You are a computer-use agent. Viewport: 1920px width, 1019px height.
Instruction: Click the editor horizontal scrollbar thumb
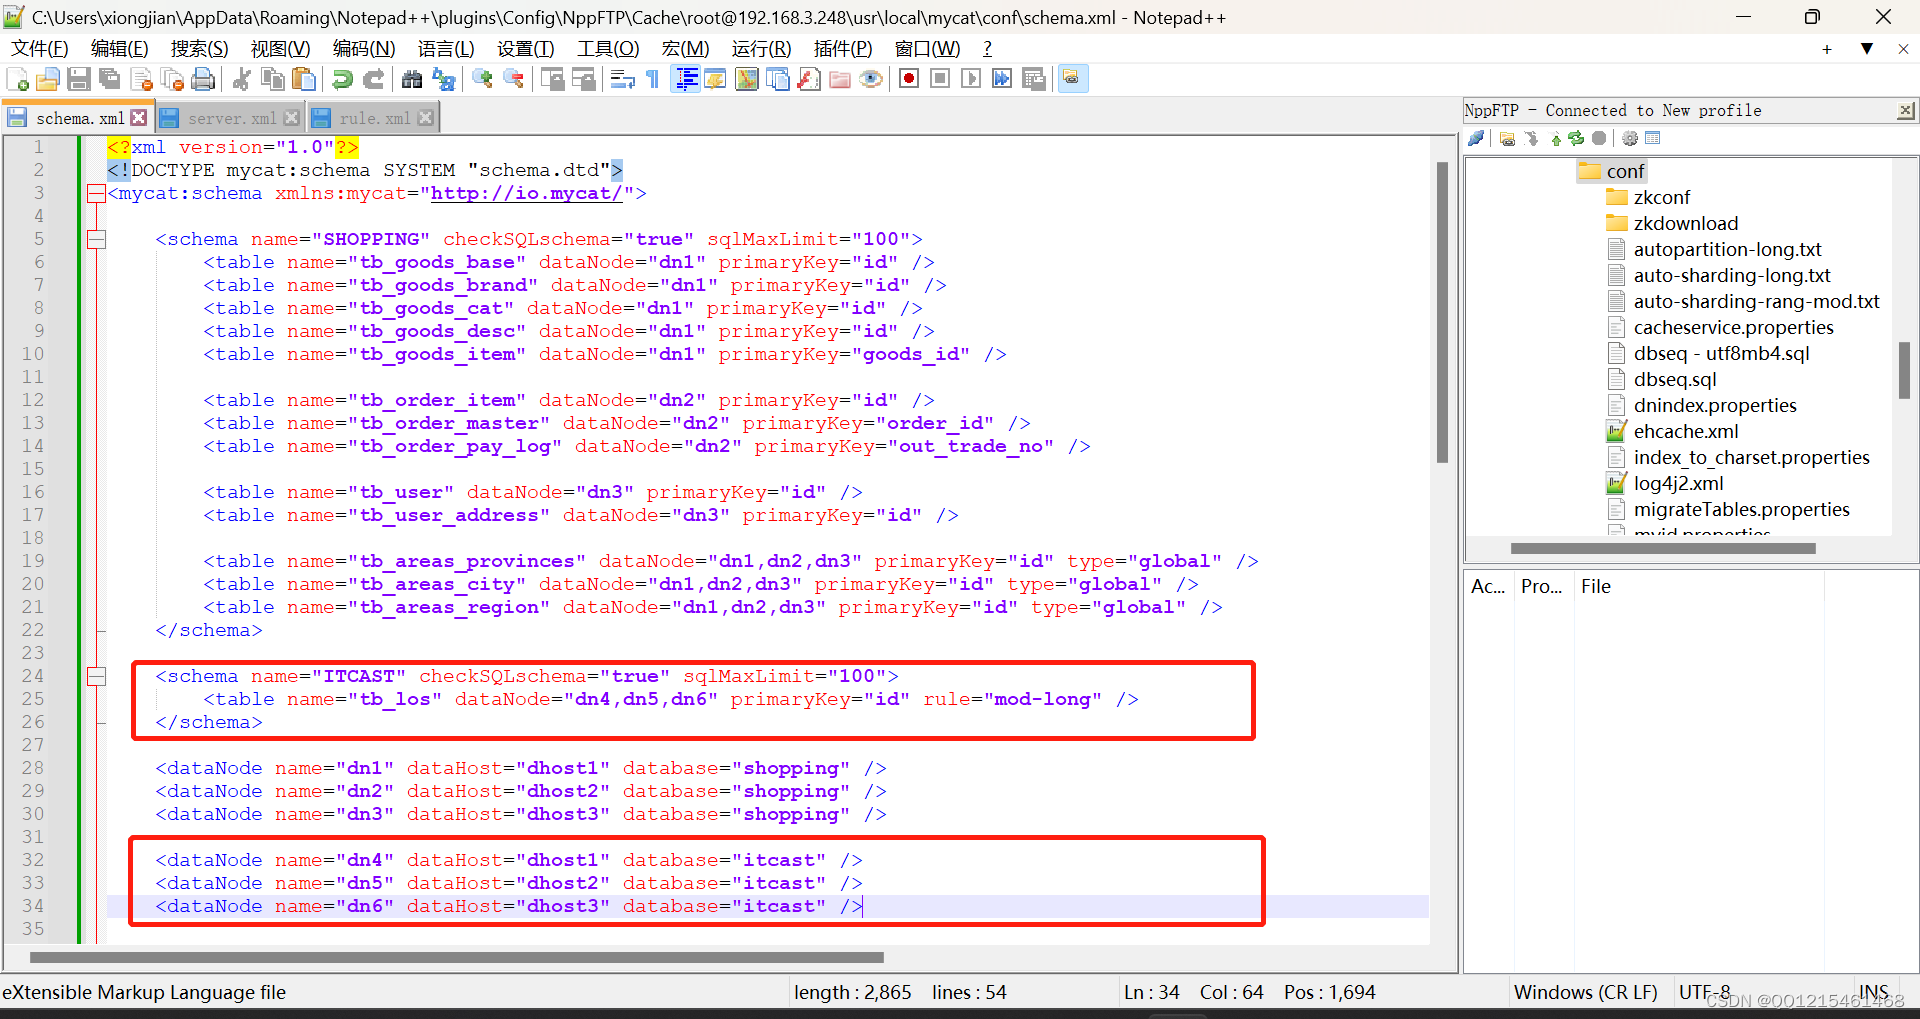[x=457, y=958]
